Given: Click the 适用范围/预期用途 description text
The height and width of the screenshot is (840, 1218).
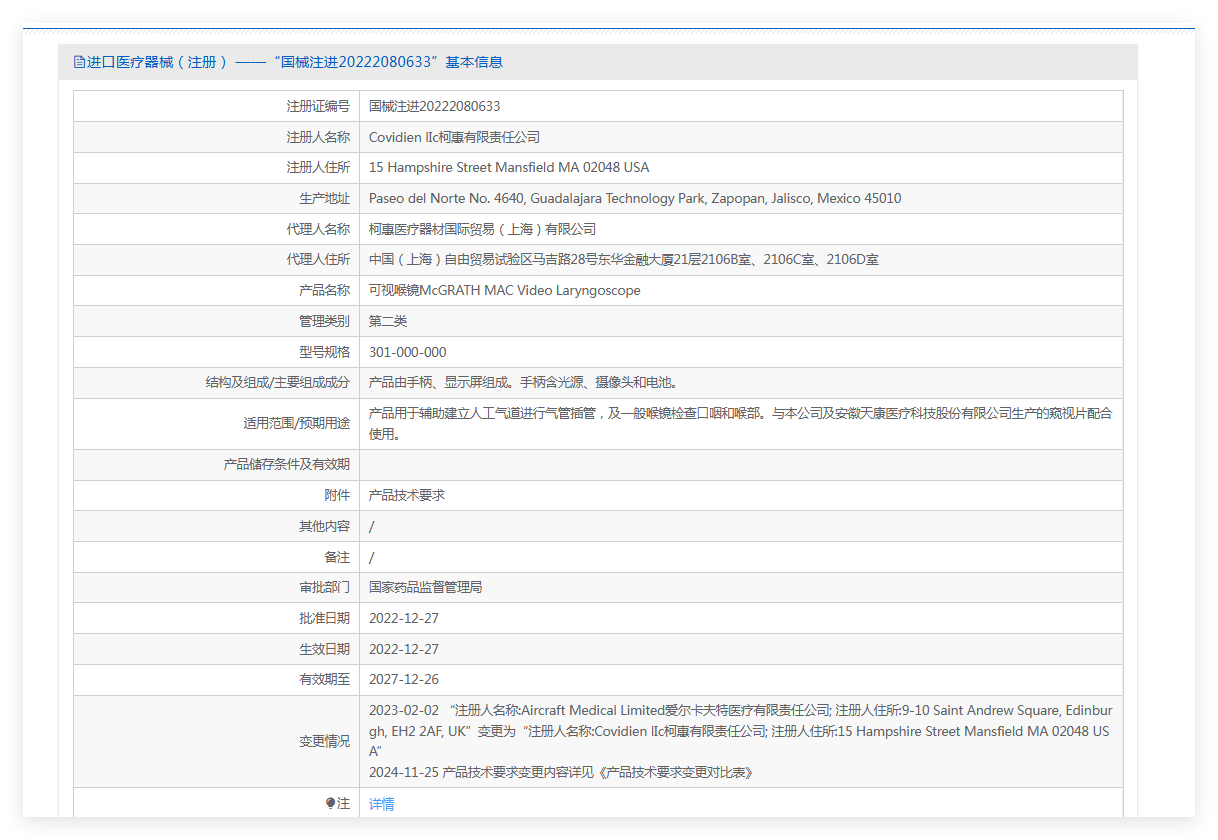Looking at the screenshot, I should click(740, 423).
